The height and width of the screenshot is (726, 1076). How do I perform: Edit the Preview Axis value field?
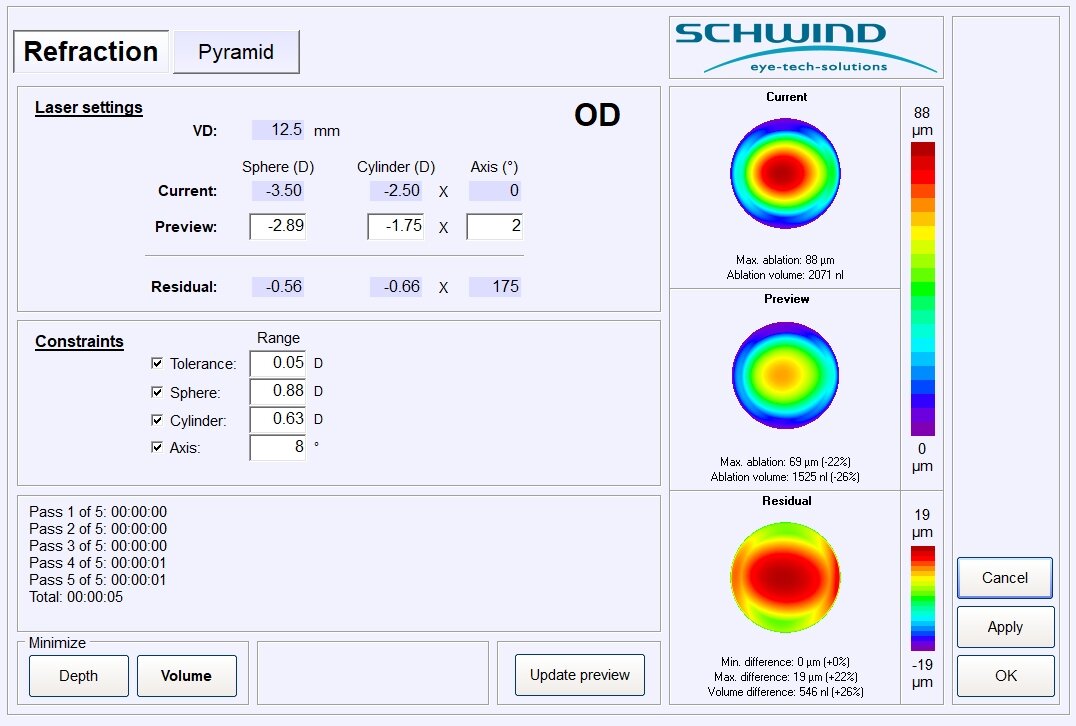point(494,227)
